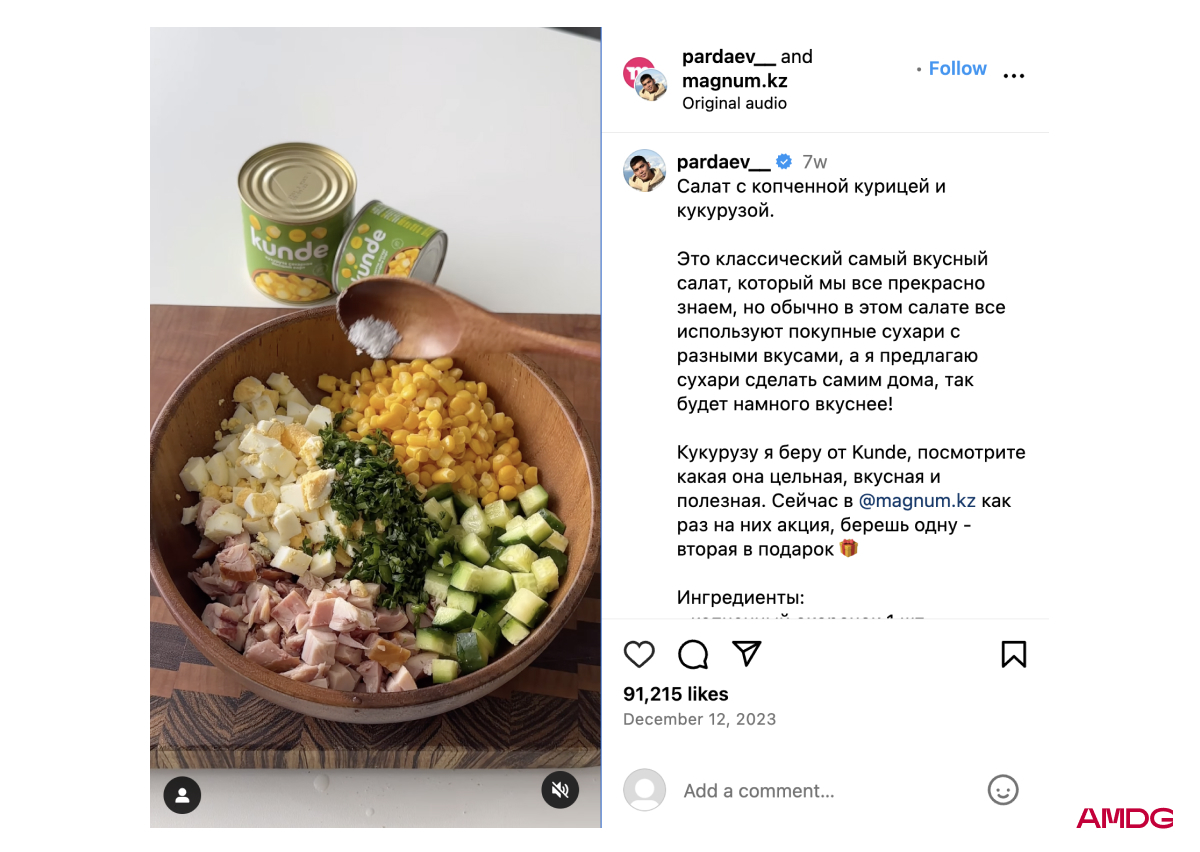Click the Original audio link
This screenshot has width=1200, height=852.
(x=734, y=103)
